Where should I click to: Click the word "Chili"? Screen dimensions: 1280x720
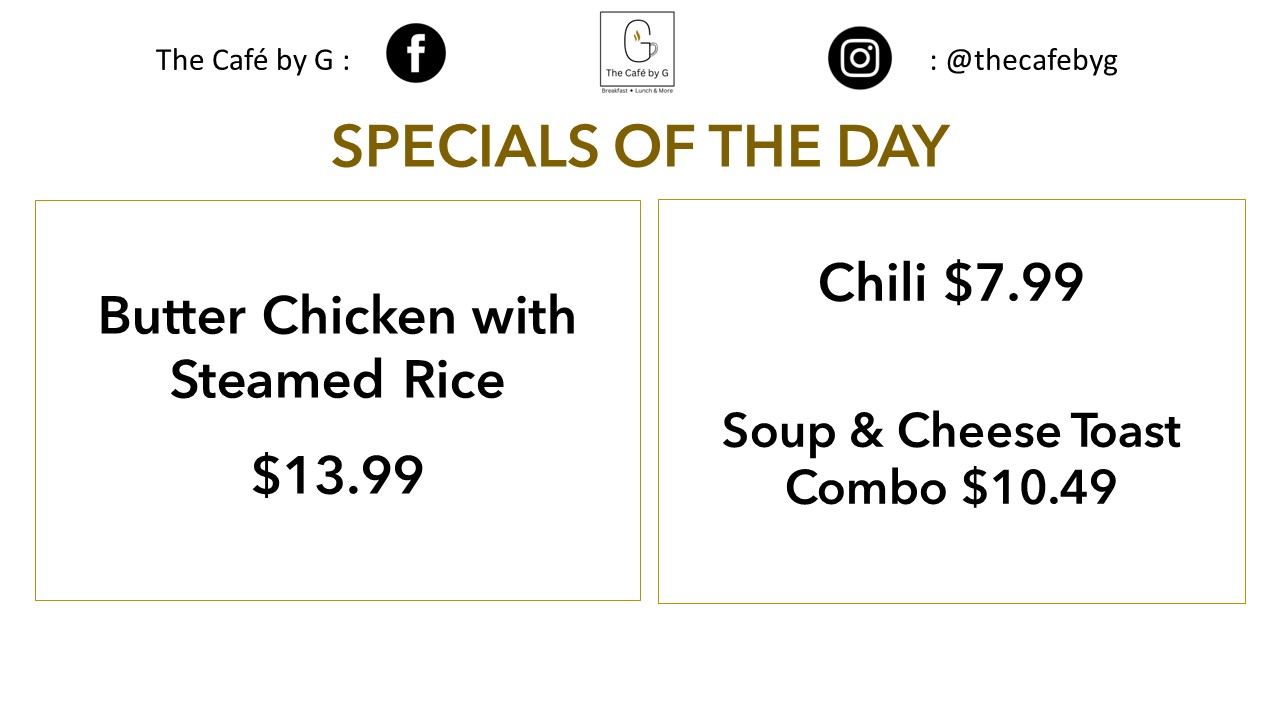872,283
